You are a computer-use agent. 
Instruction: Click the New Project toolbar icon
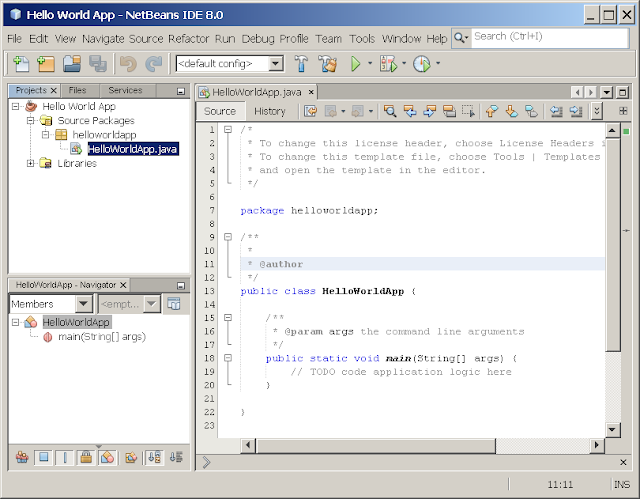(46, 64)
